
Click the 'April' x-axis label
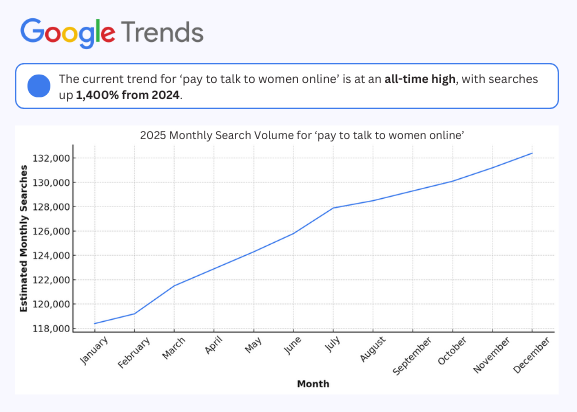coord(213,345)
